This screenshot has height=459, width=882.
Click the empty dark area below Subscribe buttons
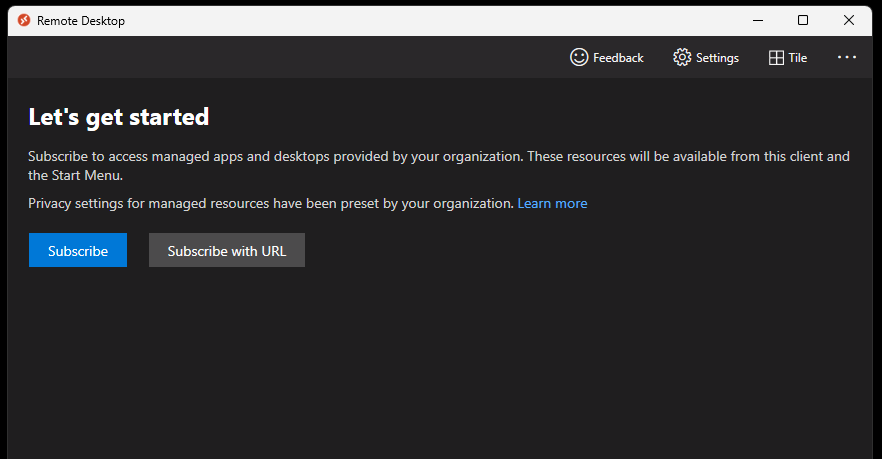(440, 370)
